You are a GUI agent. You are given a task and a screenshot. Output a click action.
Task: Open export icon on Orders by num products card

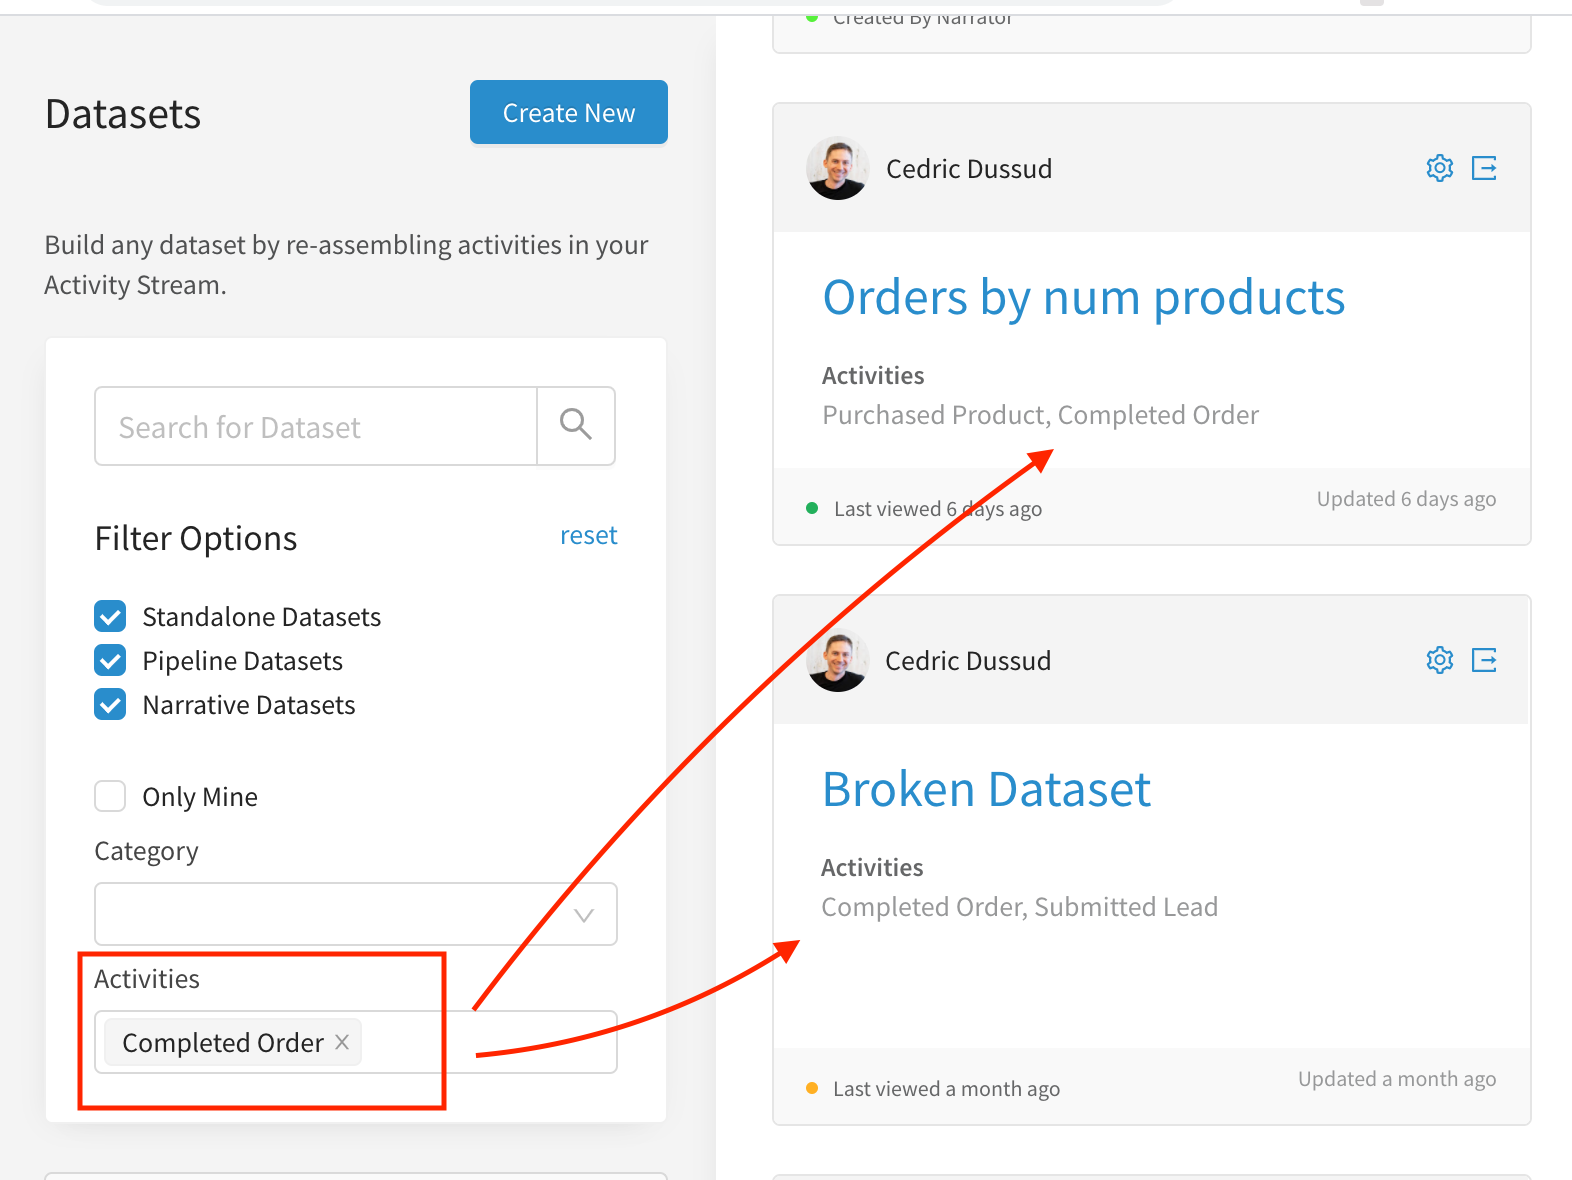coord(1484,168)
